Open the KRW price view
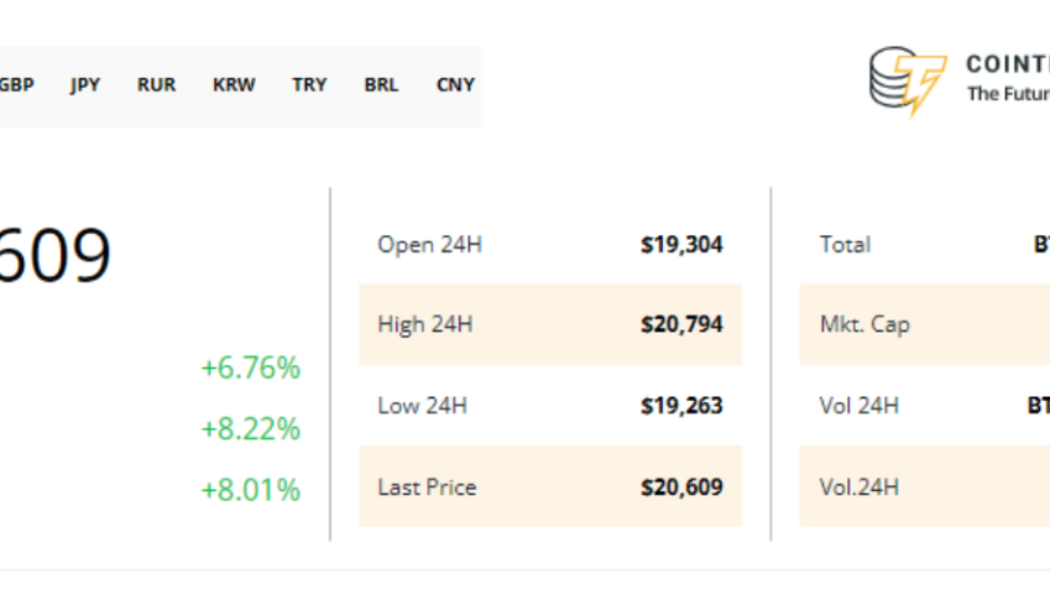 tap(233, 85)
